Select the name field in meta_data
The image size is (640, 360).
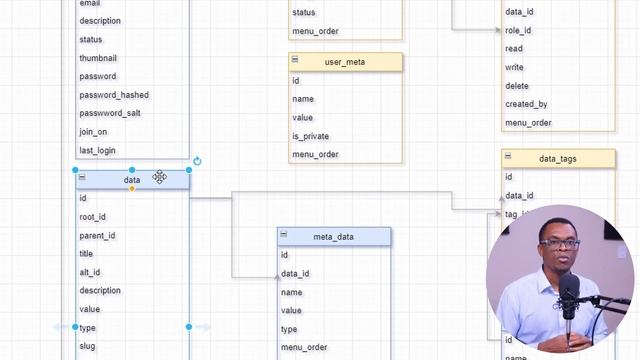tap(334, 292)
